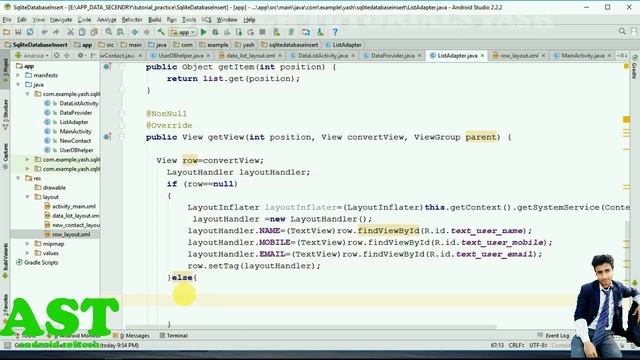Run the app with green play button

[x=203, y=32]
